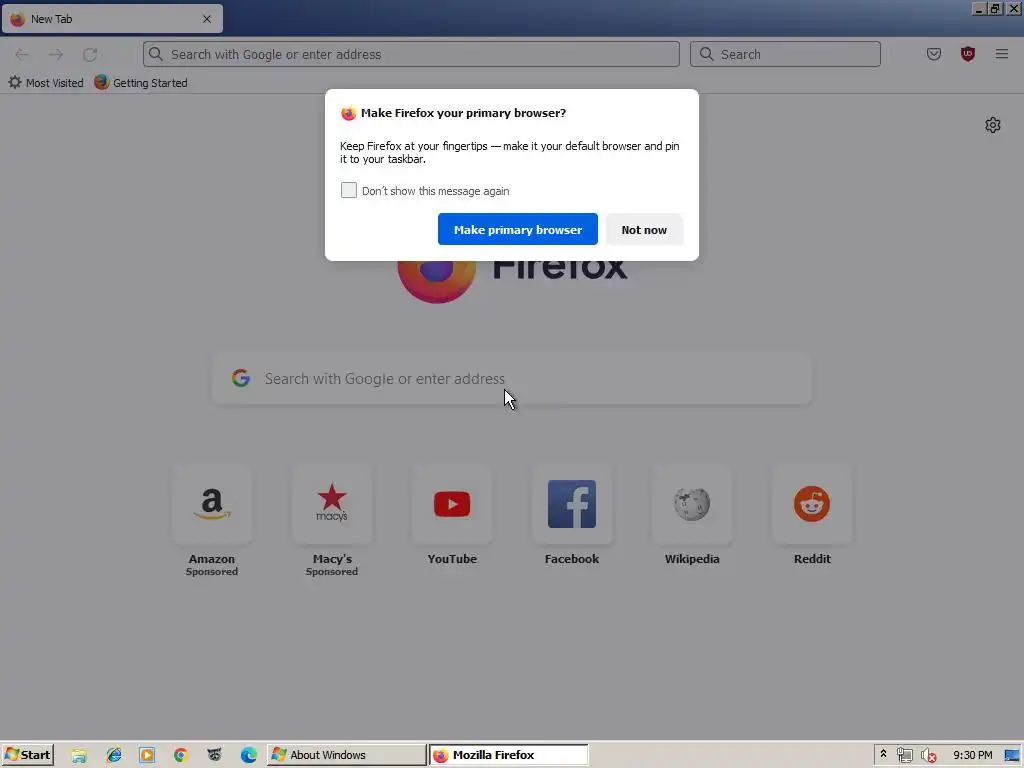Close the New Tab tab
The image size is (1024, 768).
[206, 19]
